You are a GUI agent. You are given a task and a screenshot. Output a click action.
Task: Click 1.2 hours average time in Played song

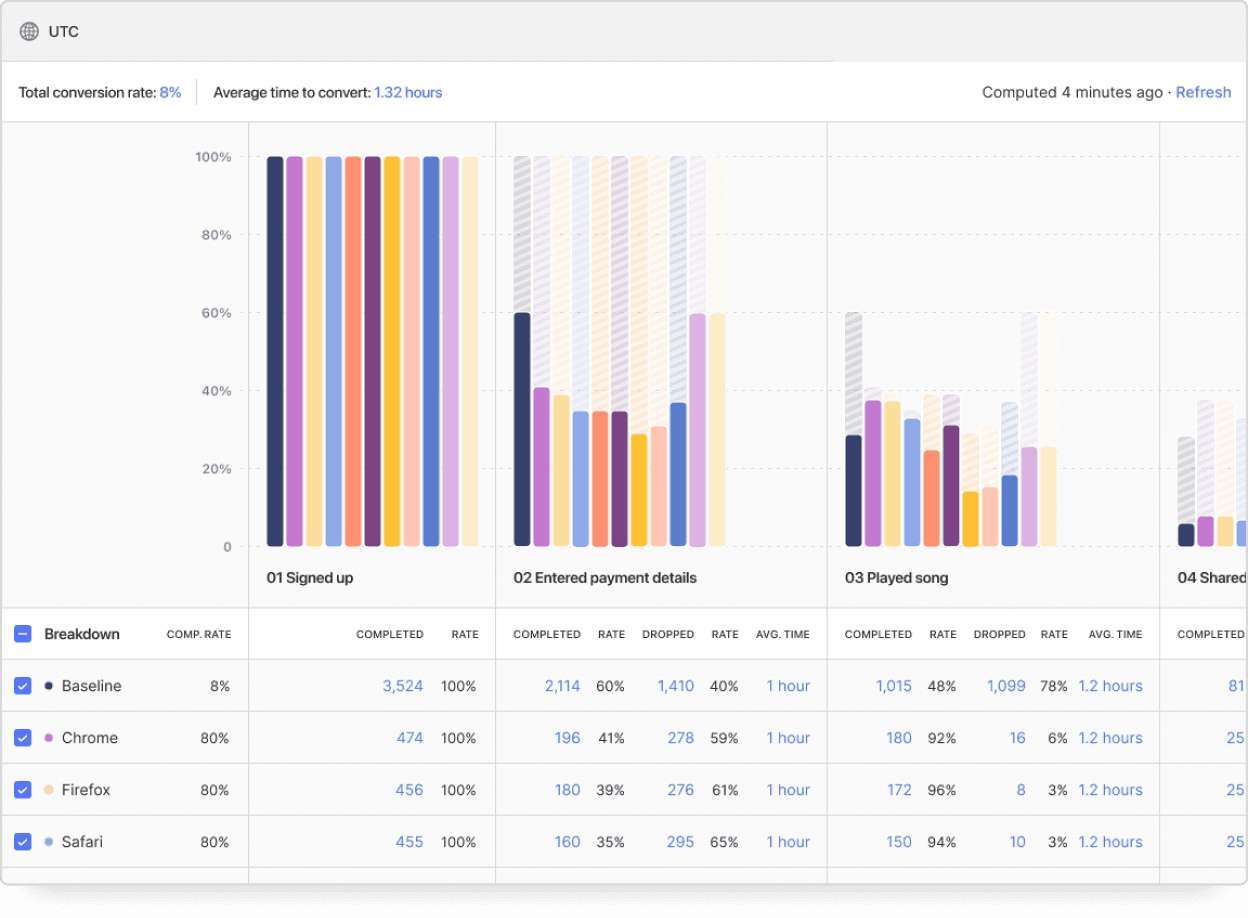pos(1110,686)
